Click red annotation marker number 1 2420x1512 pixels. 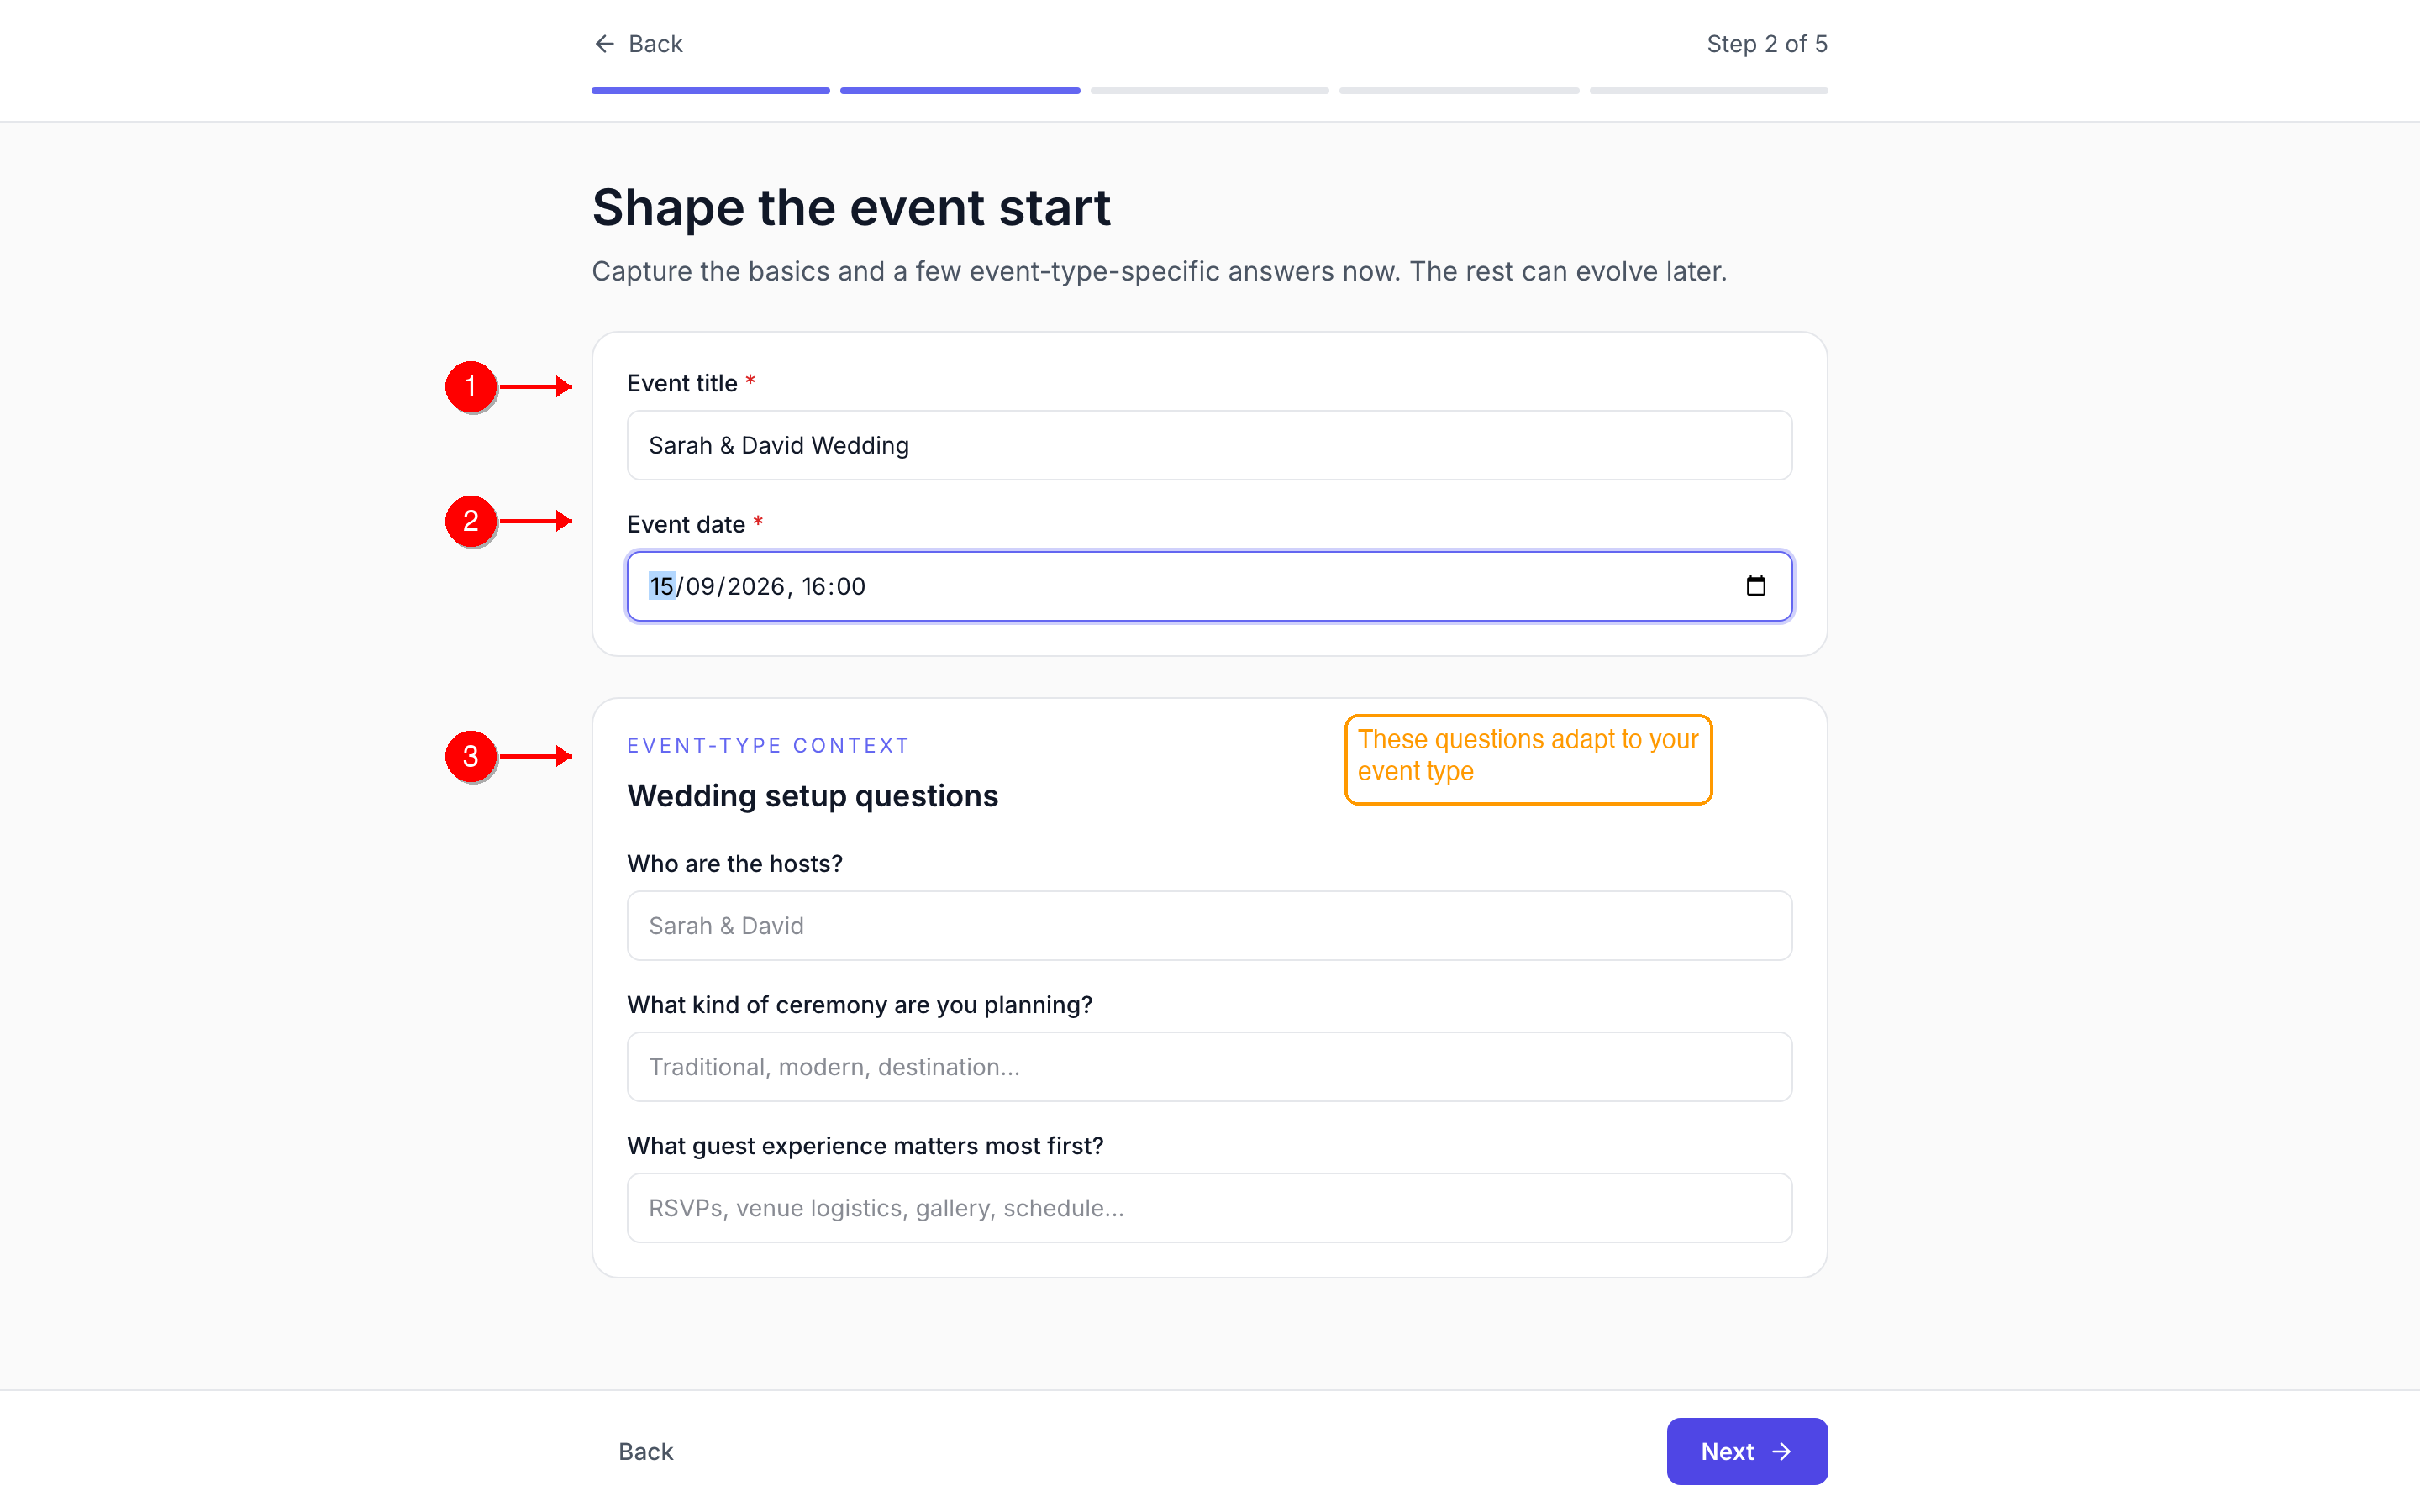(x=471, y=387)
